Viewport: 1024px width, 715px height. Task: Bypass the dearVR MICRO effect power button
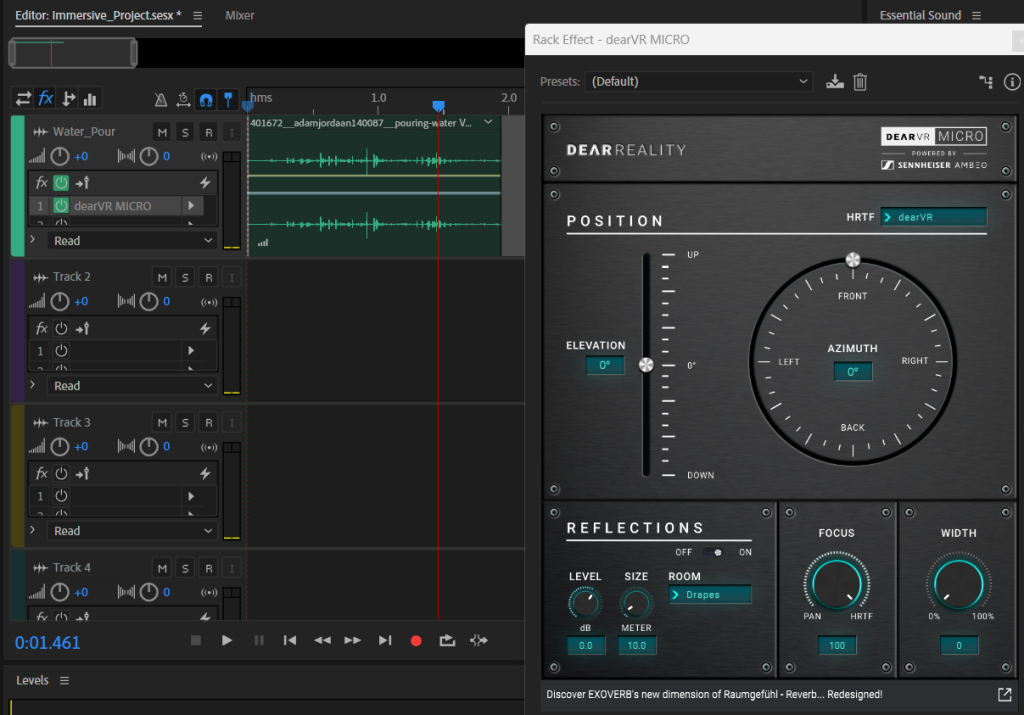pos(61,206)
